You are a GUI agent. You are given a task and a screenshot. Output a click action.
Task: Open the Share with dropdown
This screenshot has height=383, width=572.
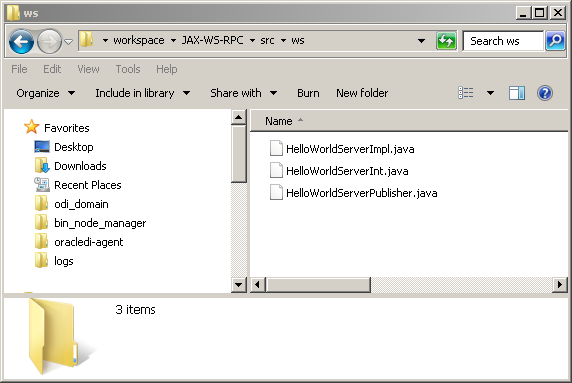[243, 93]
